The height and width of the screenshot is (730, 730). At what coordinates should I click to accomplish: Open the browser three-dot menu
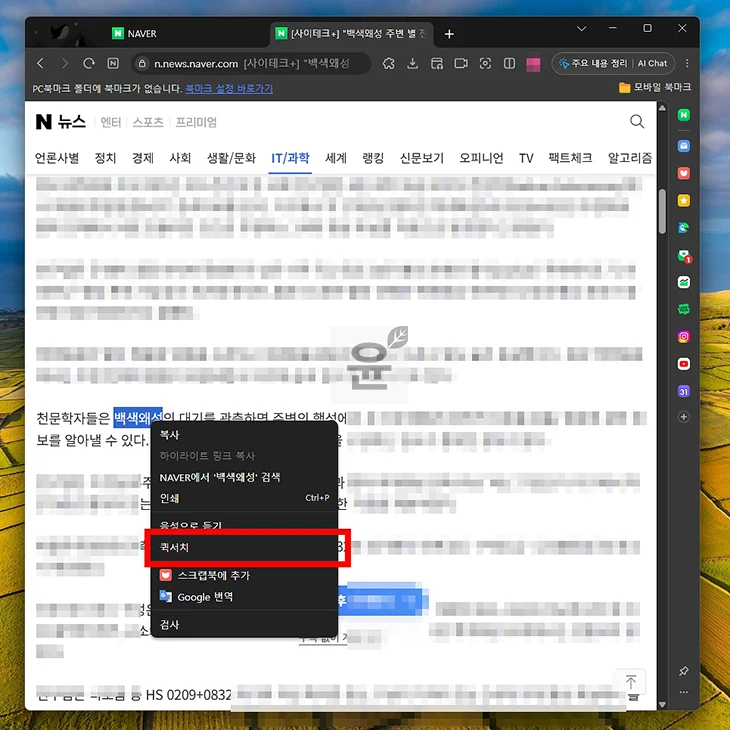687,63
